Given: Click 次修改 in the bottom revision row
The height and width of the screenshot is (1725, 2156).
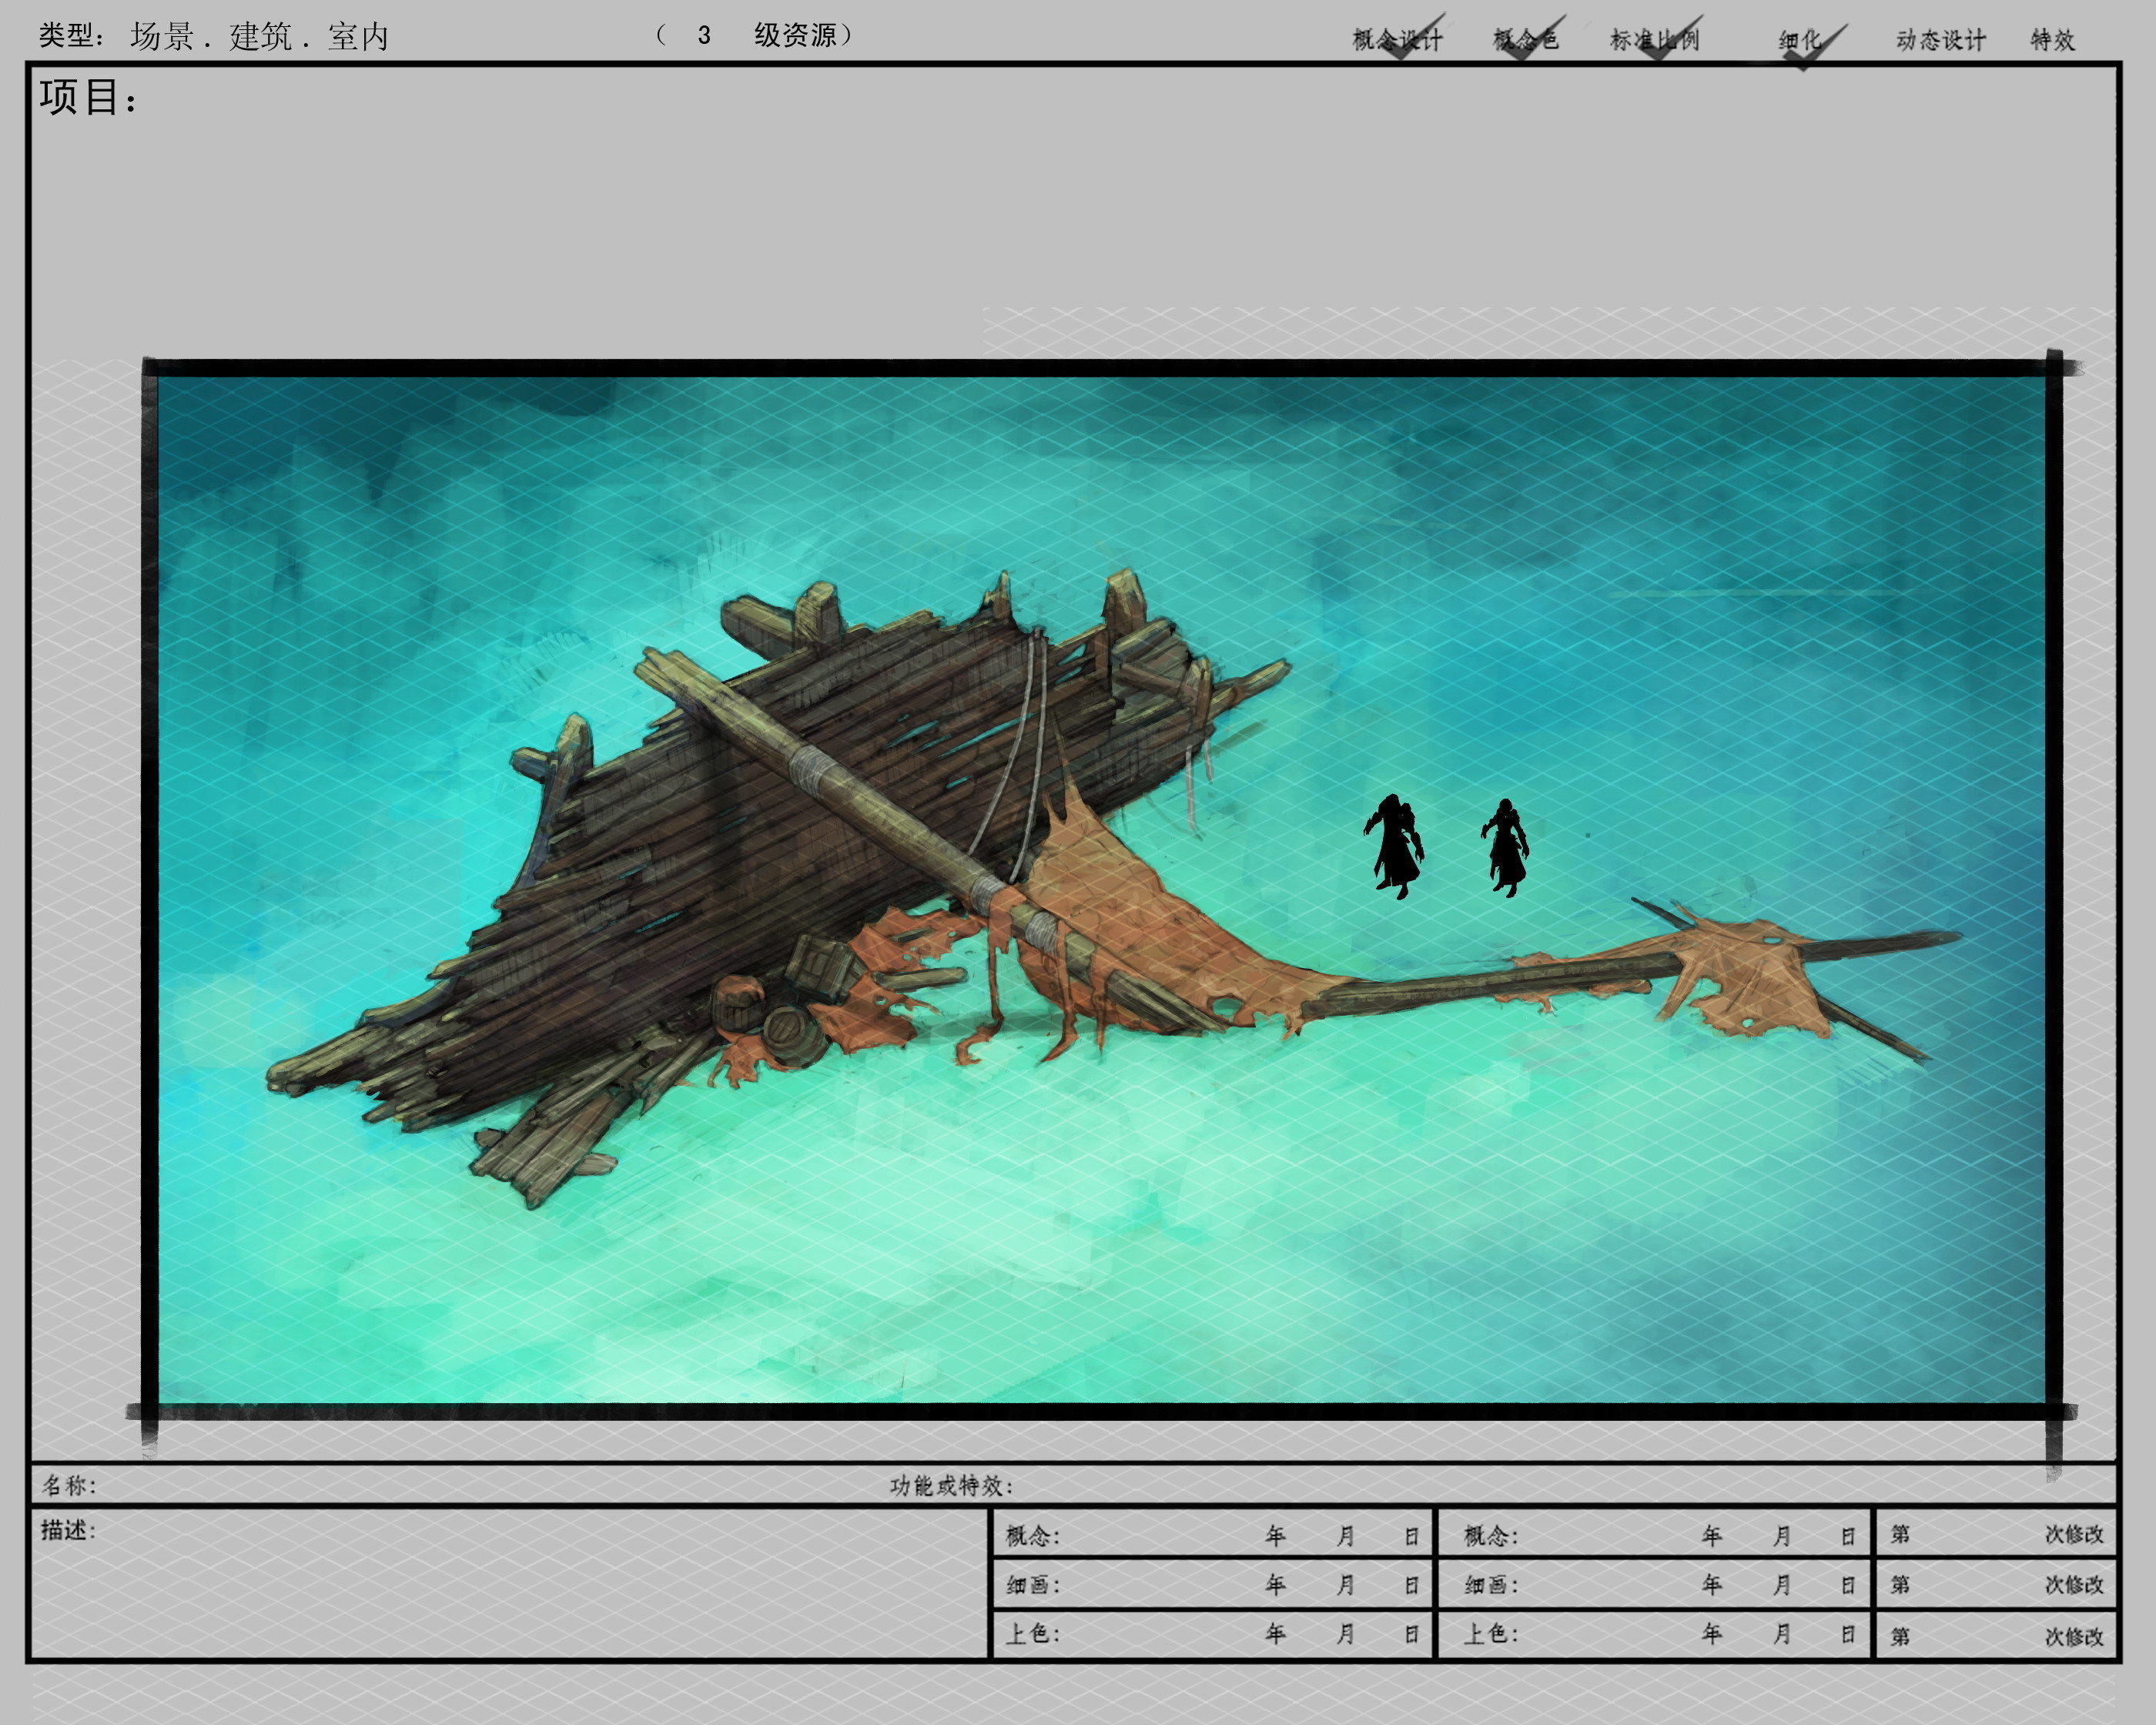Looking at the screenshot, I should tap(2074, 1636).
